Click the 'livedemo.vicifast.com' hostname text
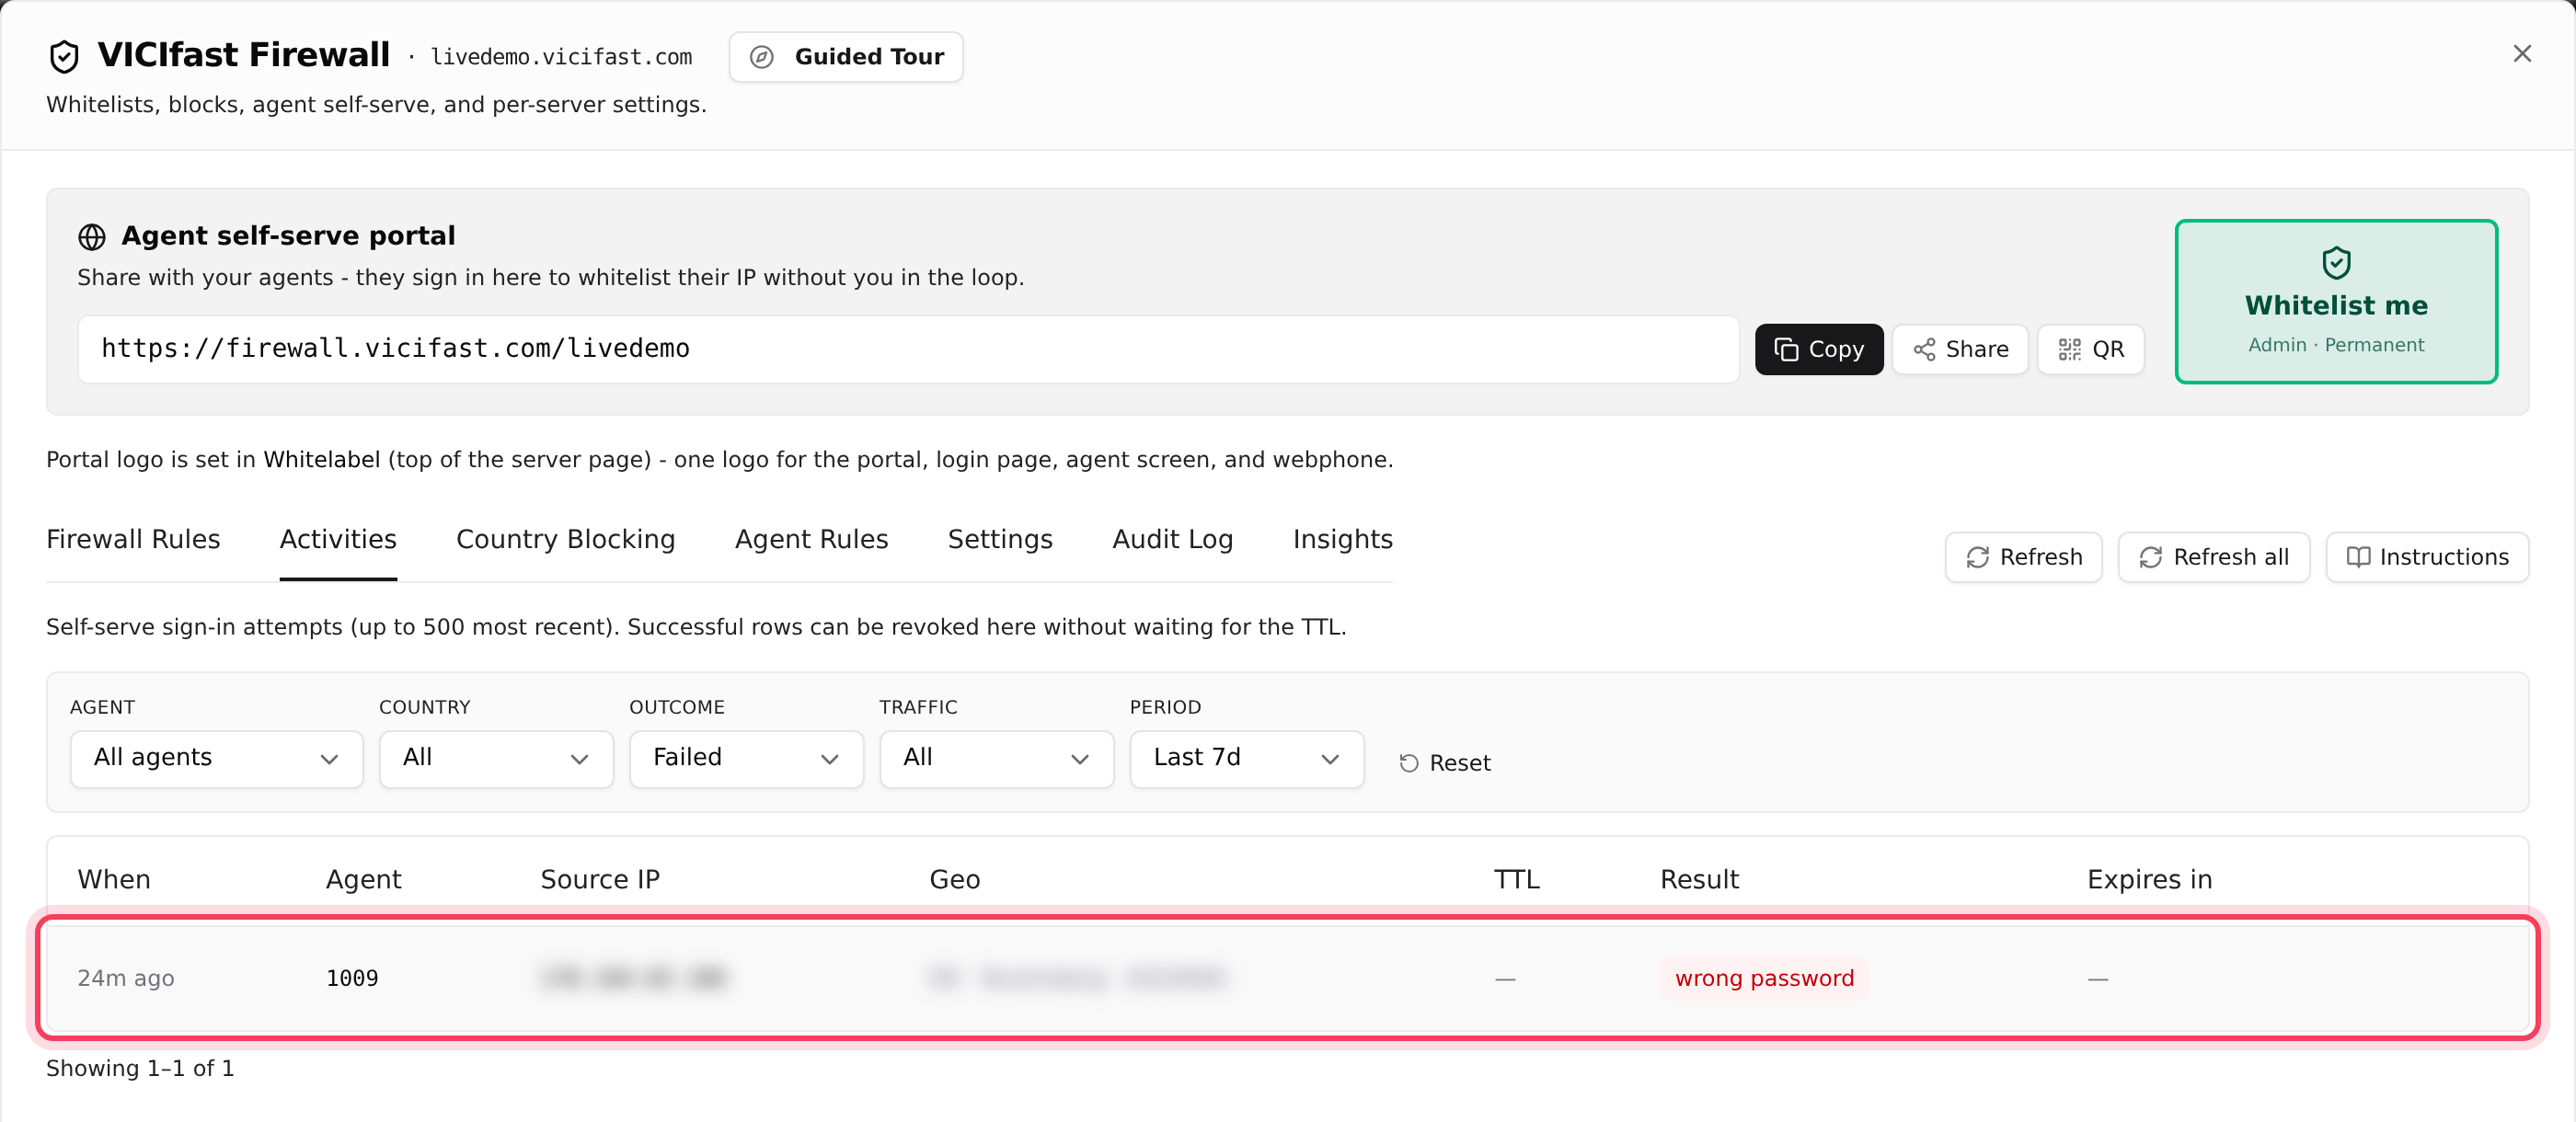The height and width of the screenshot is (1122, 2576). click(561, 57)
